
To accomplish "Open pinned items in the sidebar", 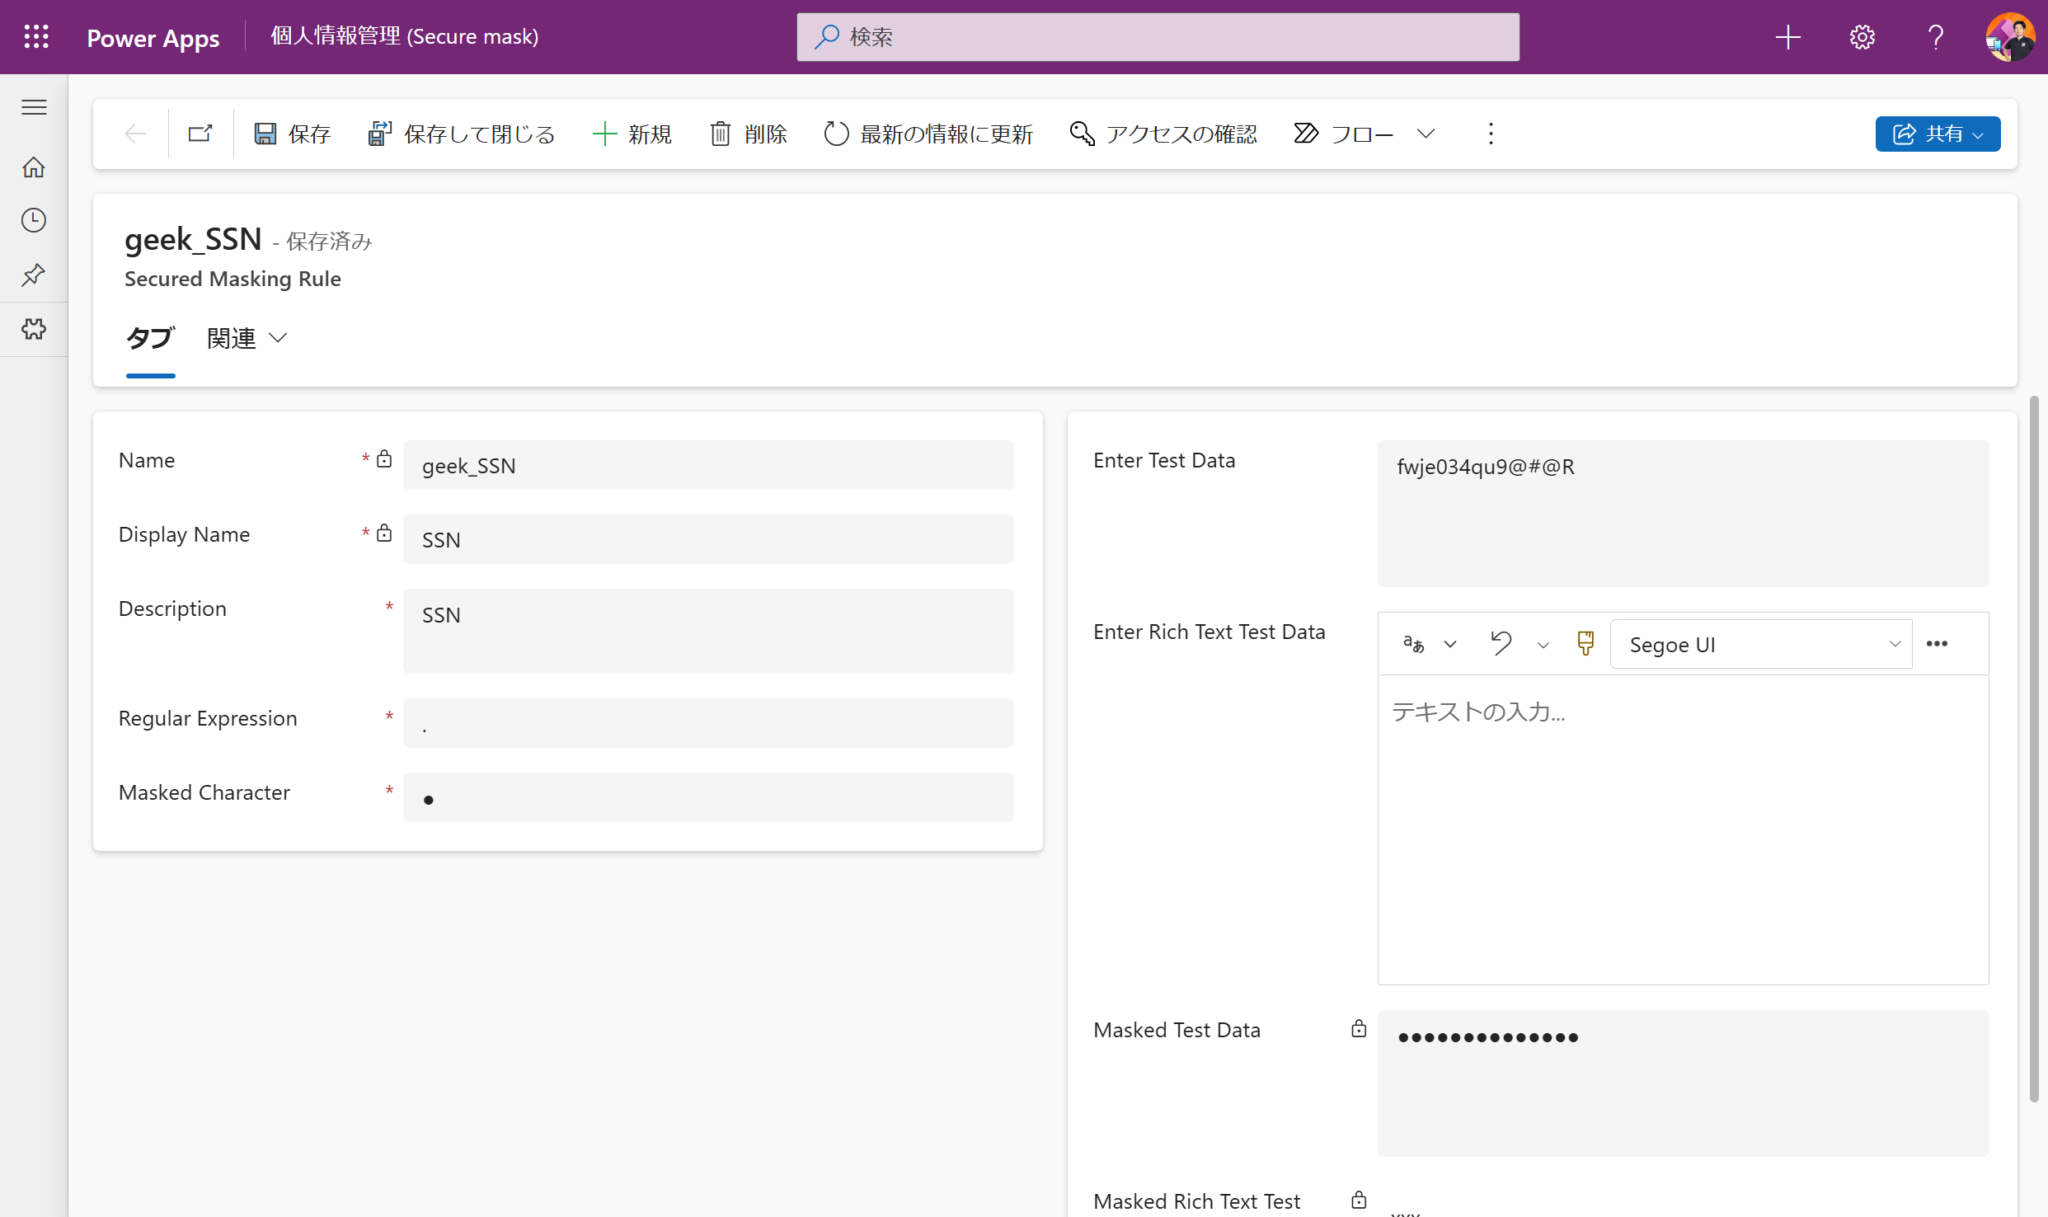I will coord(34,274).
